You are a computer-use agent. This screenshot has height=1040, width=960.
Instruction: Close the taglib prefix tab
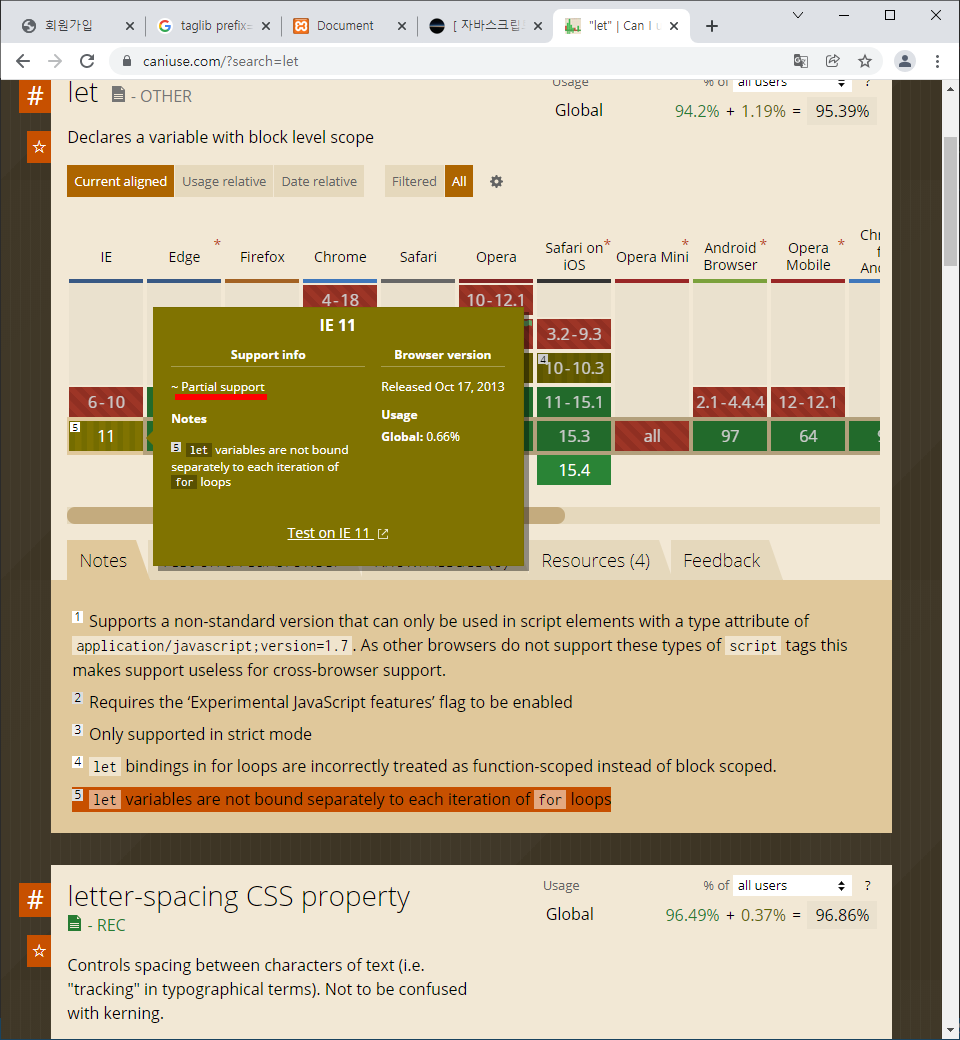point(266,26)
